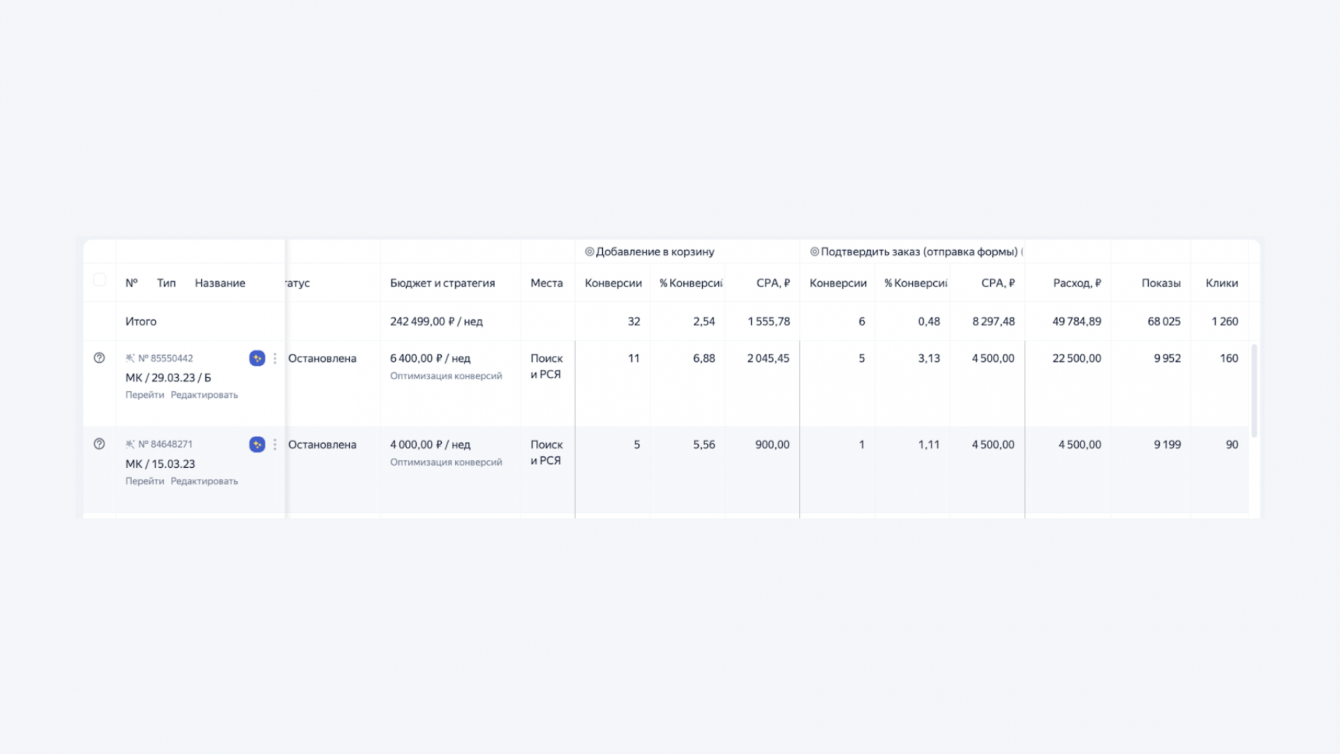Click the question mark icon for campaign 84648271
Screen dimensions: 1340x754
coord(99,444)
